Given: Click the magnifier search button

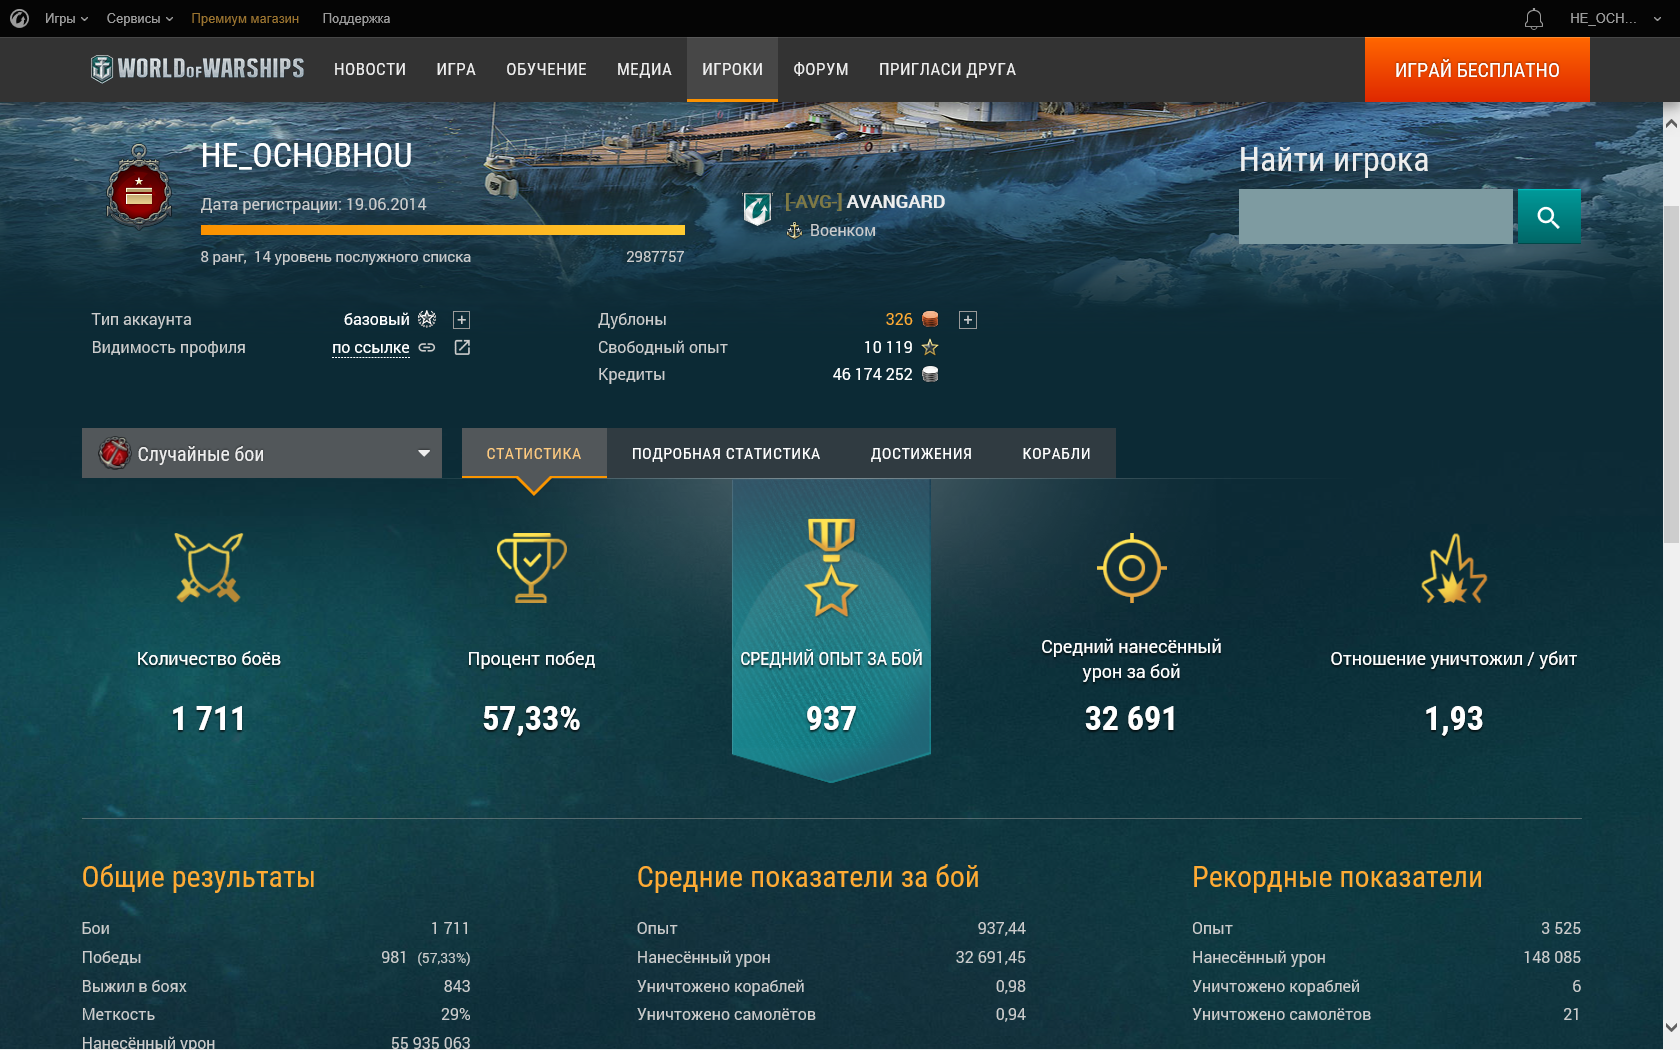Looking at the screenshot, I should pos(1549,216).
